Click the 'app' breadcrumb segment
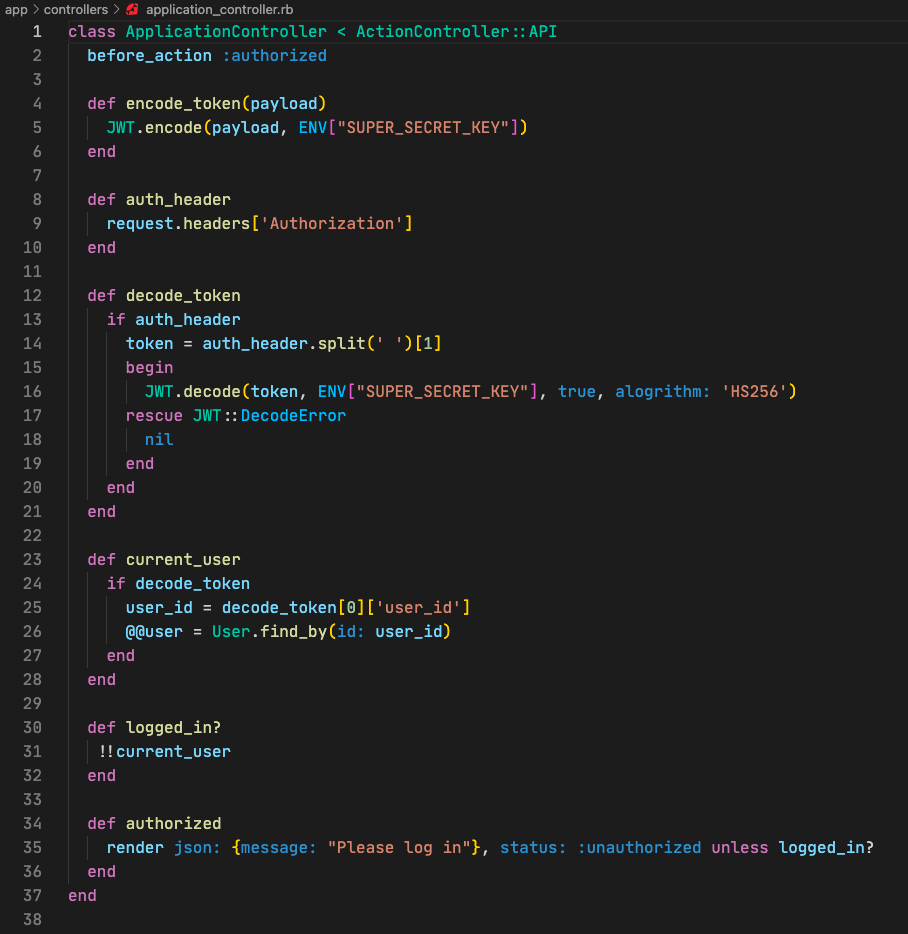 coord(16,10)
